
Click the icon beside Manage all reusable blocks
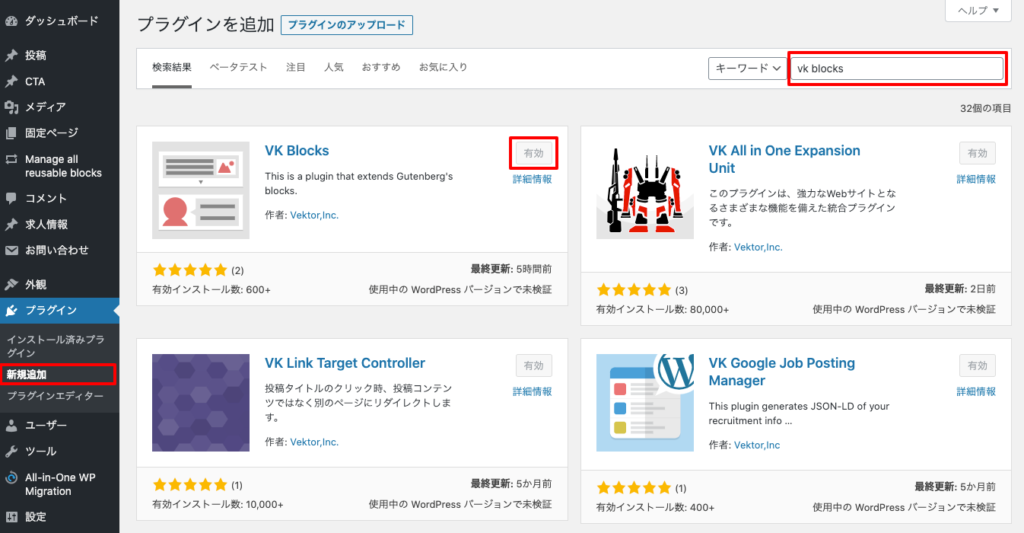pyautogui.click(x=11, y=159)
